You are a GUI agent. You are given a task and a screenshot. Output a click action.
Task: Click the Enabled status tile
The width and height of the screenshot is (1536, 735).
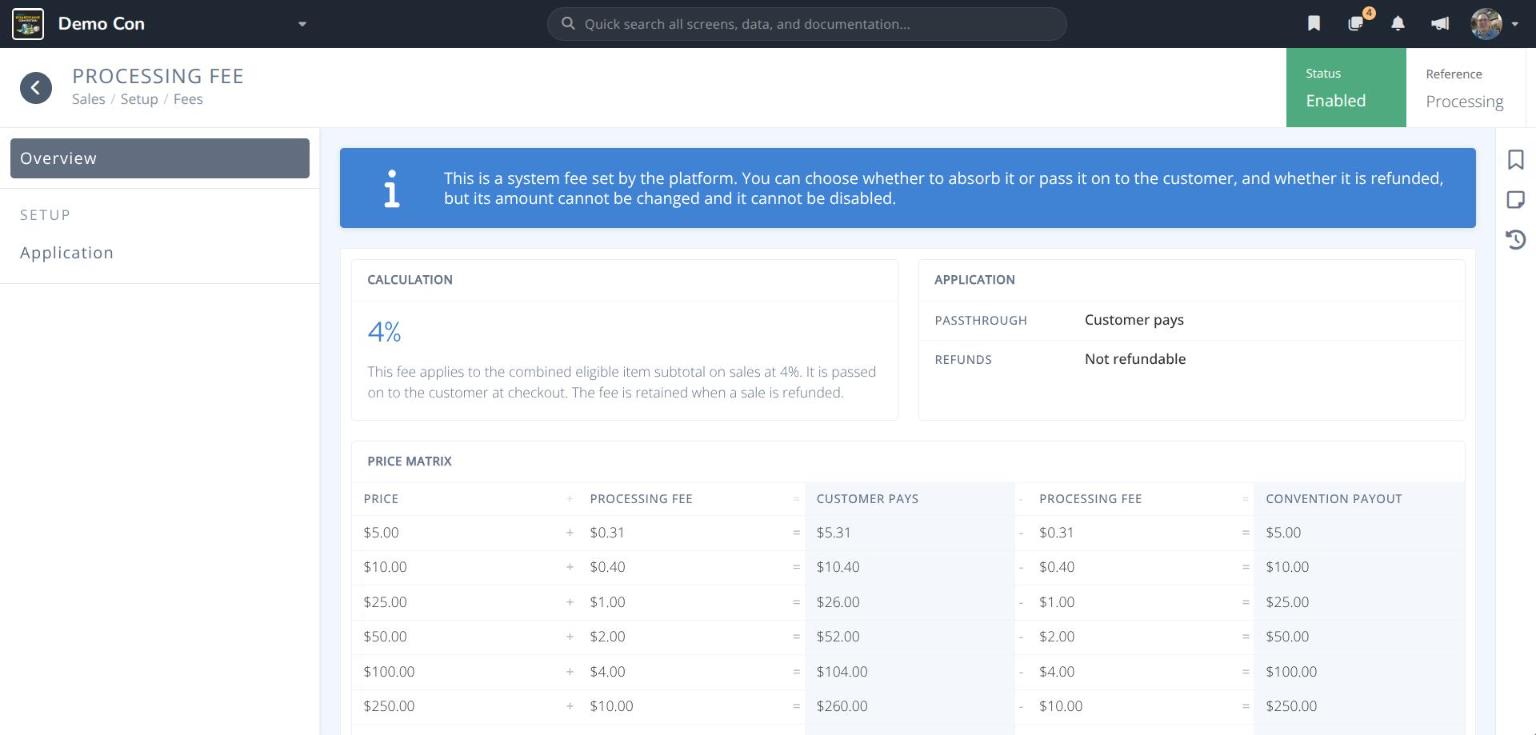point(1345,87)
